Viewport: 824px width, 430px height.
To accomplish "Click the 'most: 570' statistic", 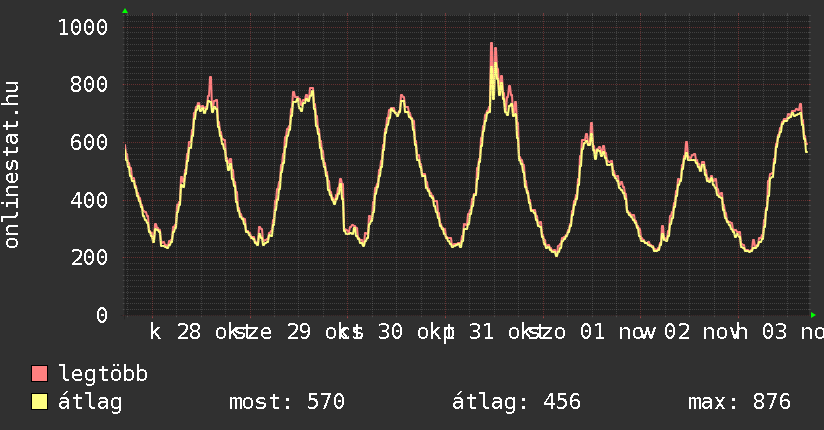I will pos(287,402).
